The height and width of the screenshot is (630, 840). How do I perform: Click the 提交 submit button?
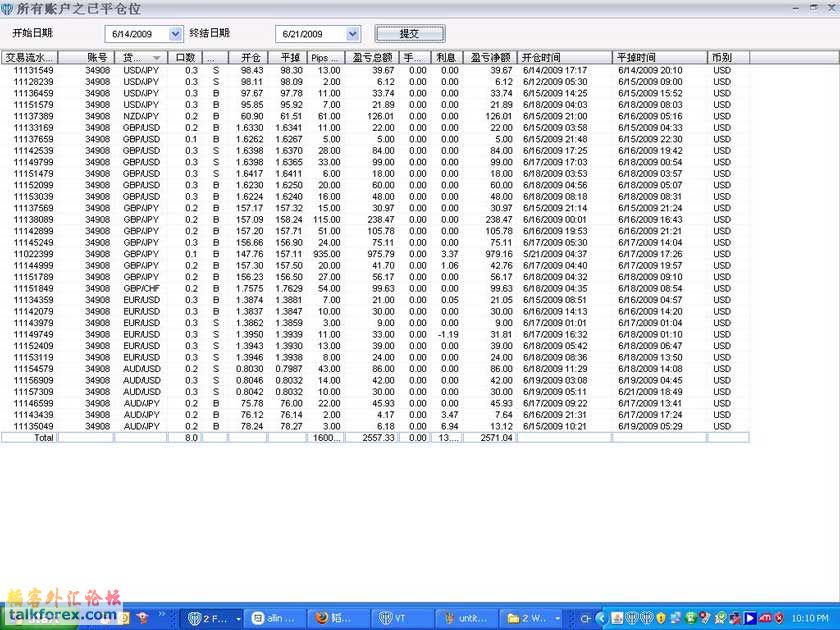point(409,34)
